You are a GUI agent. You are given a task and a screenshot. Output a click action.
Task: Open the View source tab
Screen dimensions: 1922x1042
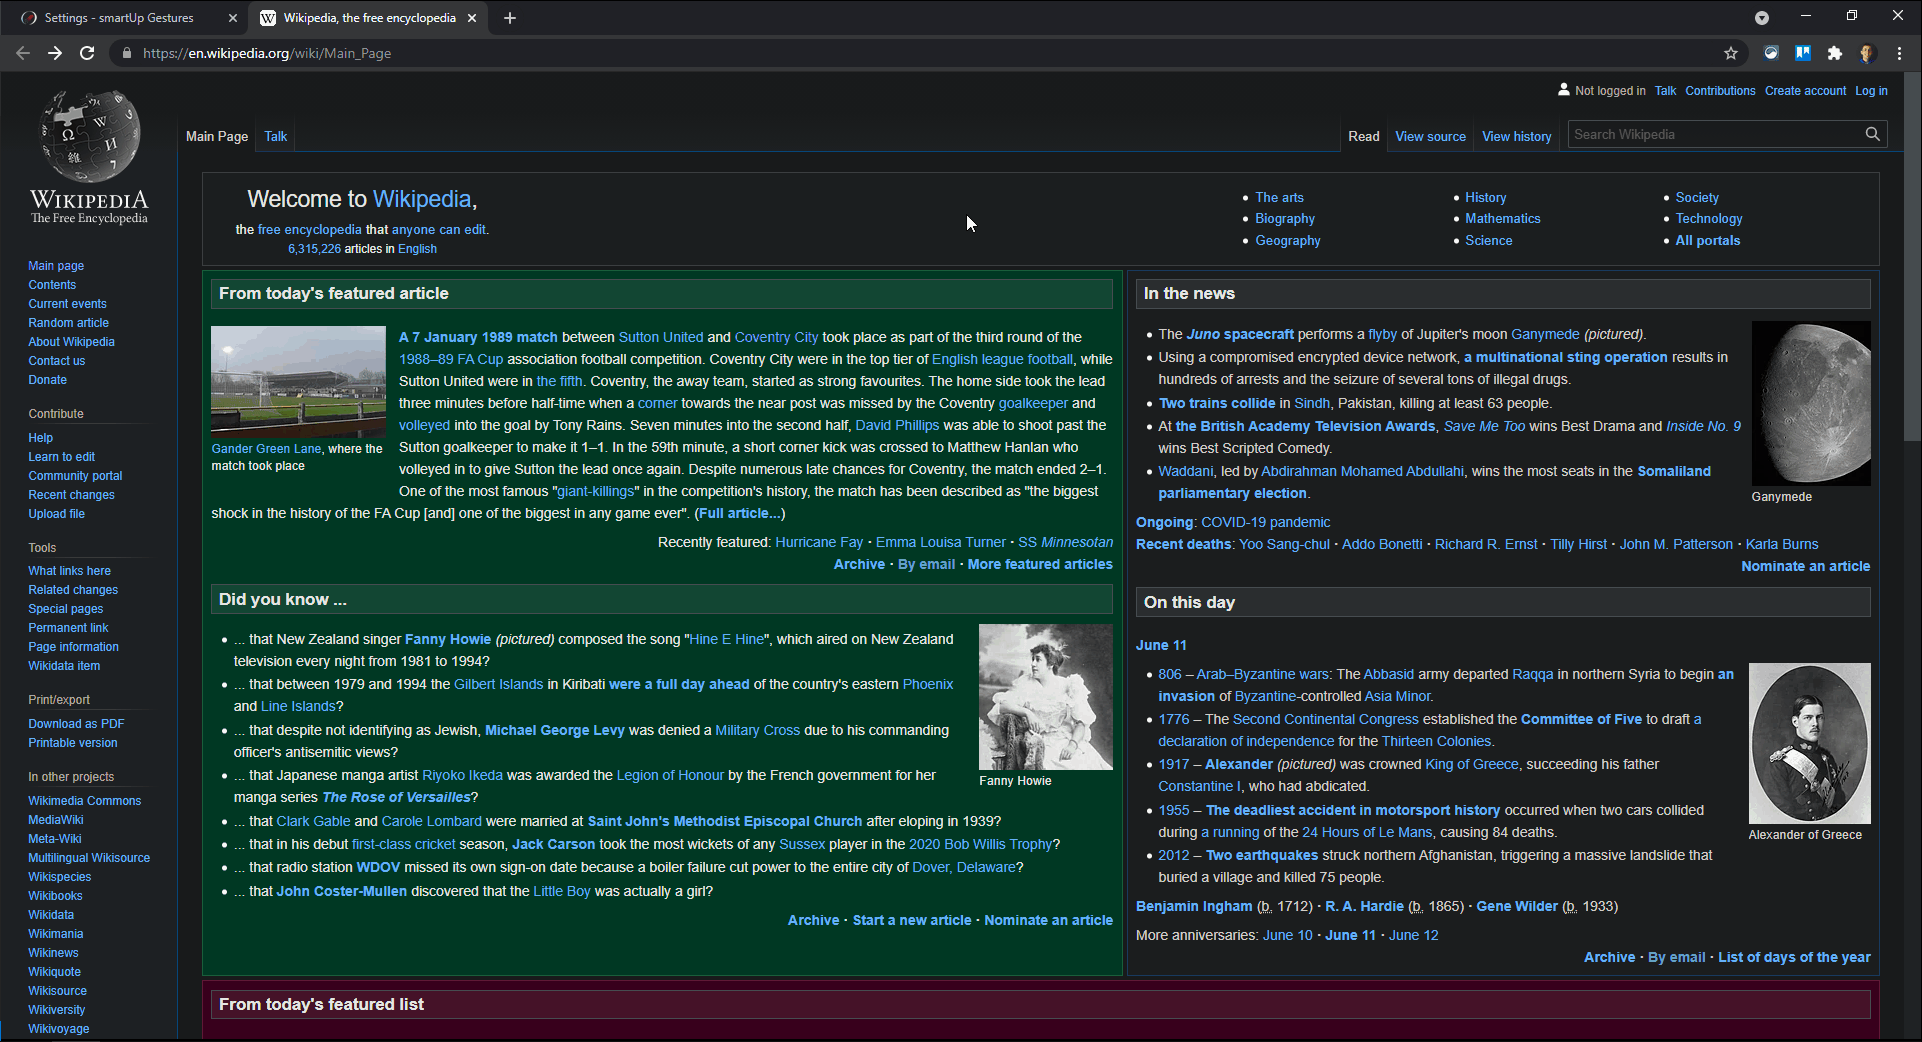click(x=1430, y=136)
